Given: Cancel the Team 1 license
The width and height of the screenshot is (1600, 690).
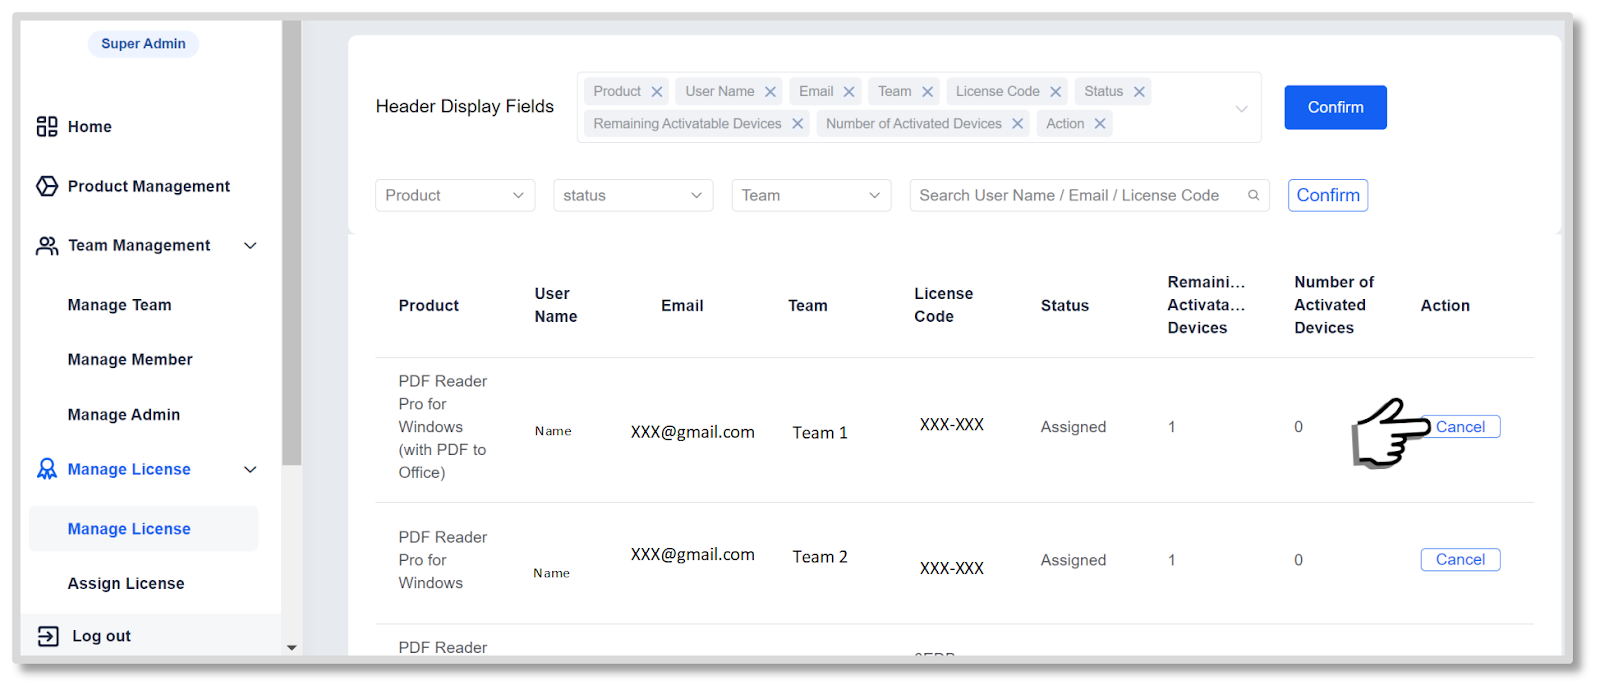Looking at the screenshot, I should point(1460,427).
